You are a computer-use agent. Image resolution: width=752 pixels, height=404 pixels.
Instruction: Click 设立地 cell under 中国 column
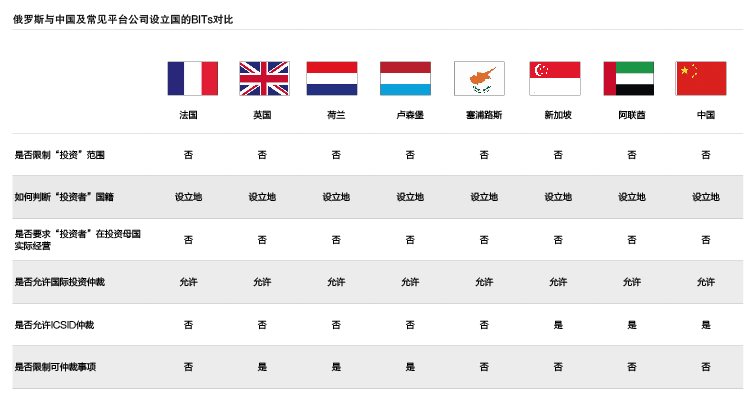point(705,197)
